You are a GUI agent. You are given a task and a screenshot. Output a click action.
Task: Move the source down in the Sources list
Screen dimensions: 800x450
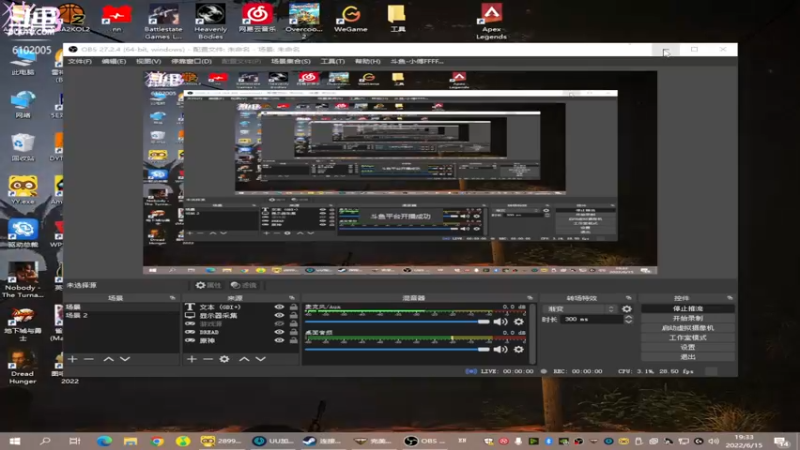(x=261, y=359)
